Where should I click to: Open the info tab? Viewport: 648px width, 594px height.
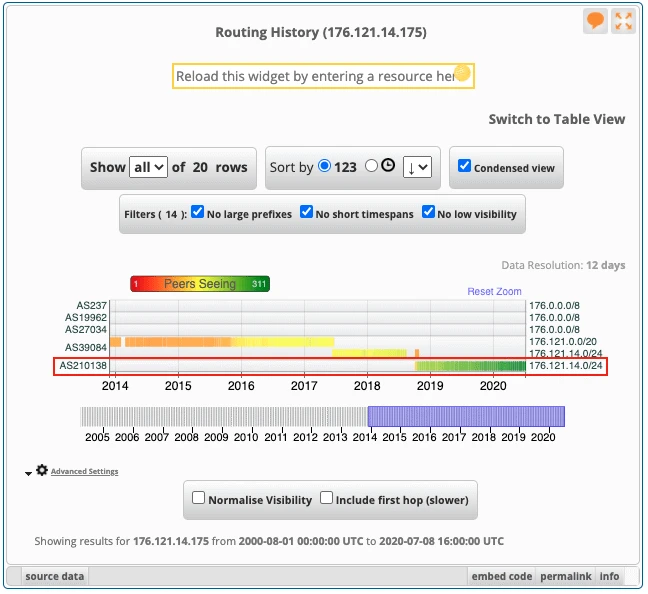click(609, 576)
